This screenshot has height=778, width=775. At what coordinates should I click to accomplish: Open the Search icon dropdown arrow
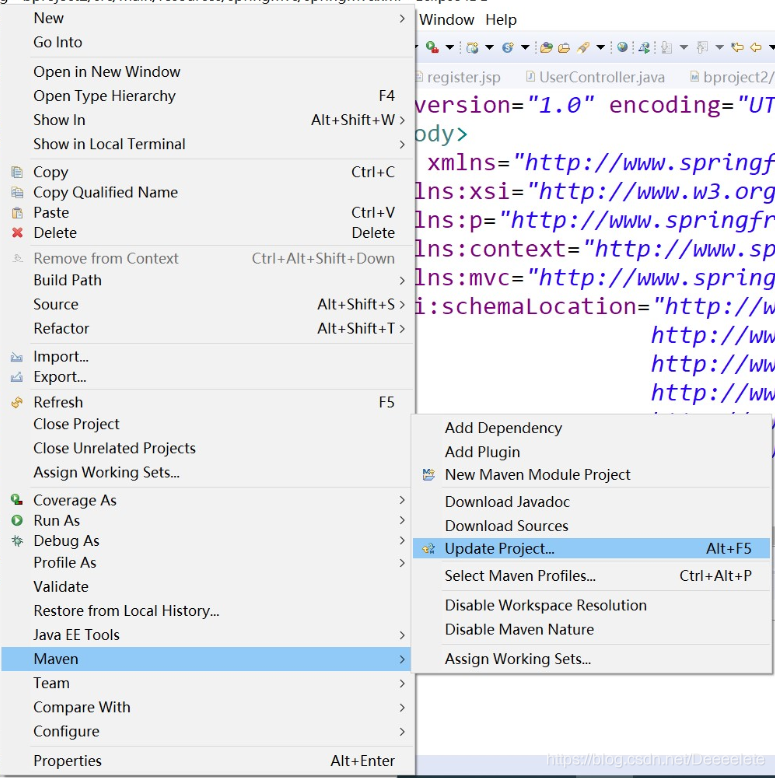[x=600, y=47]
